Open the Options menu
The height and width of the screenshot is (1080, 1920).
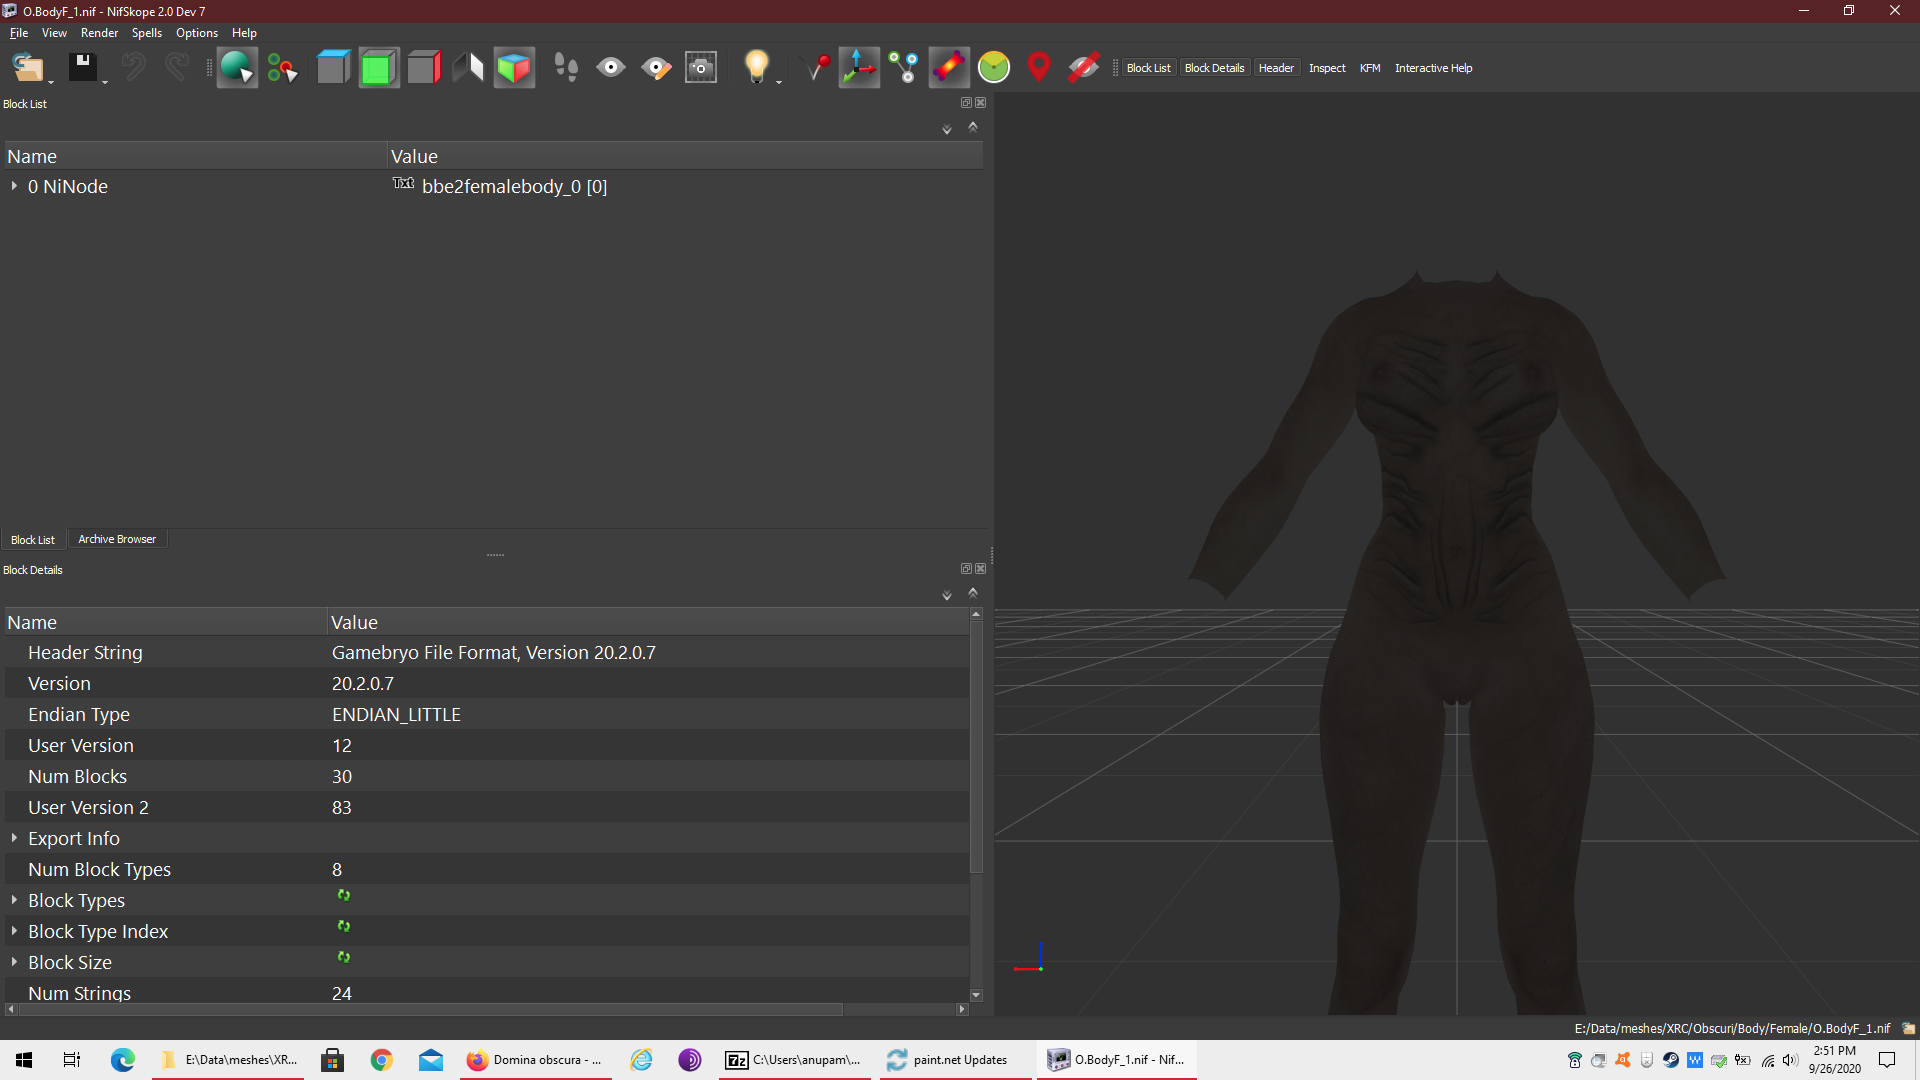197,33
